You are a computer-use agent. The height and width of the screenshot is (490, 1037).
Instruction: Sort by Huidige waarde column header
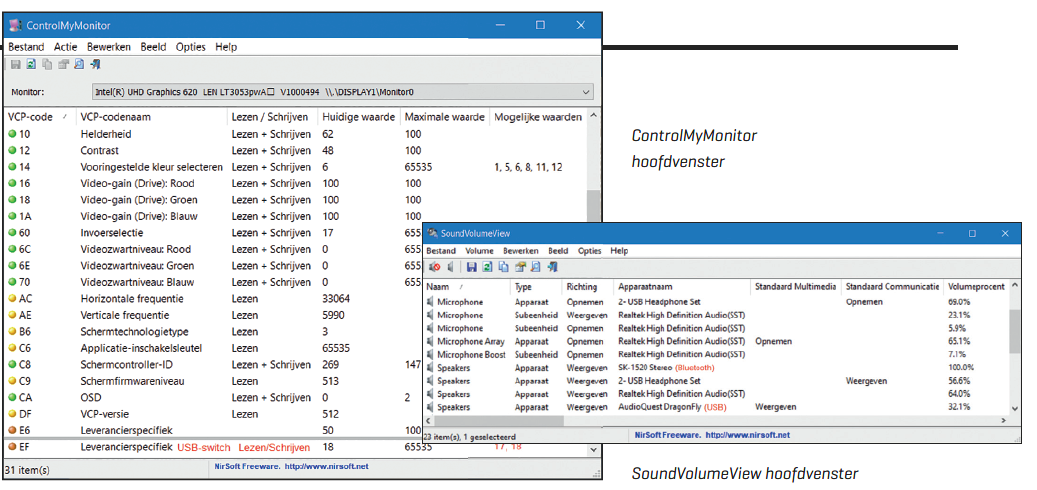click(358, 117)
